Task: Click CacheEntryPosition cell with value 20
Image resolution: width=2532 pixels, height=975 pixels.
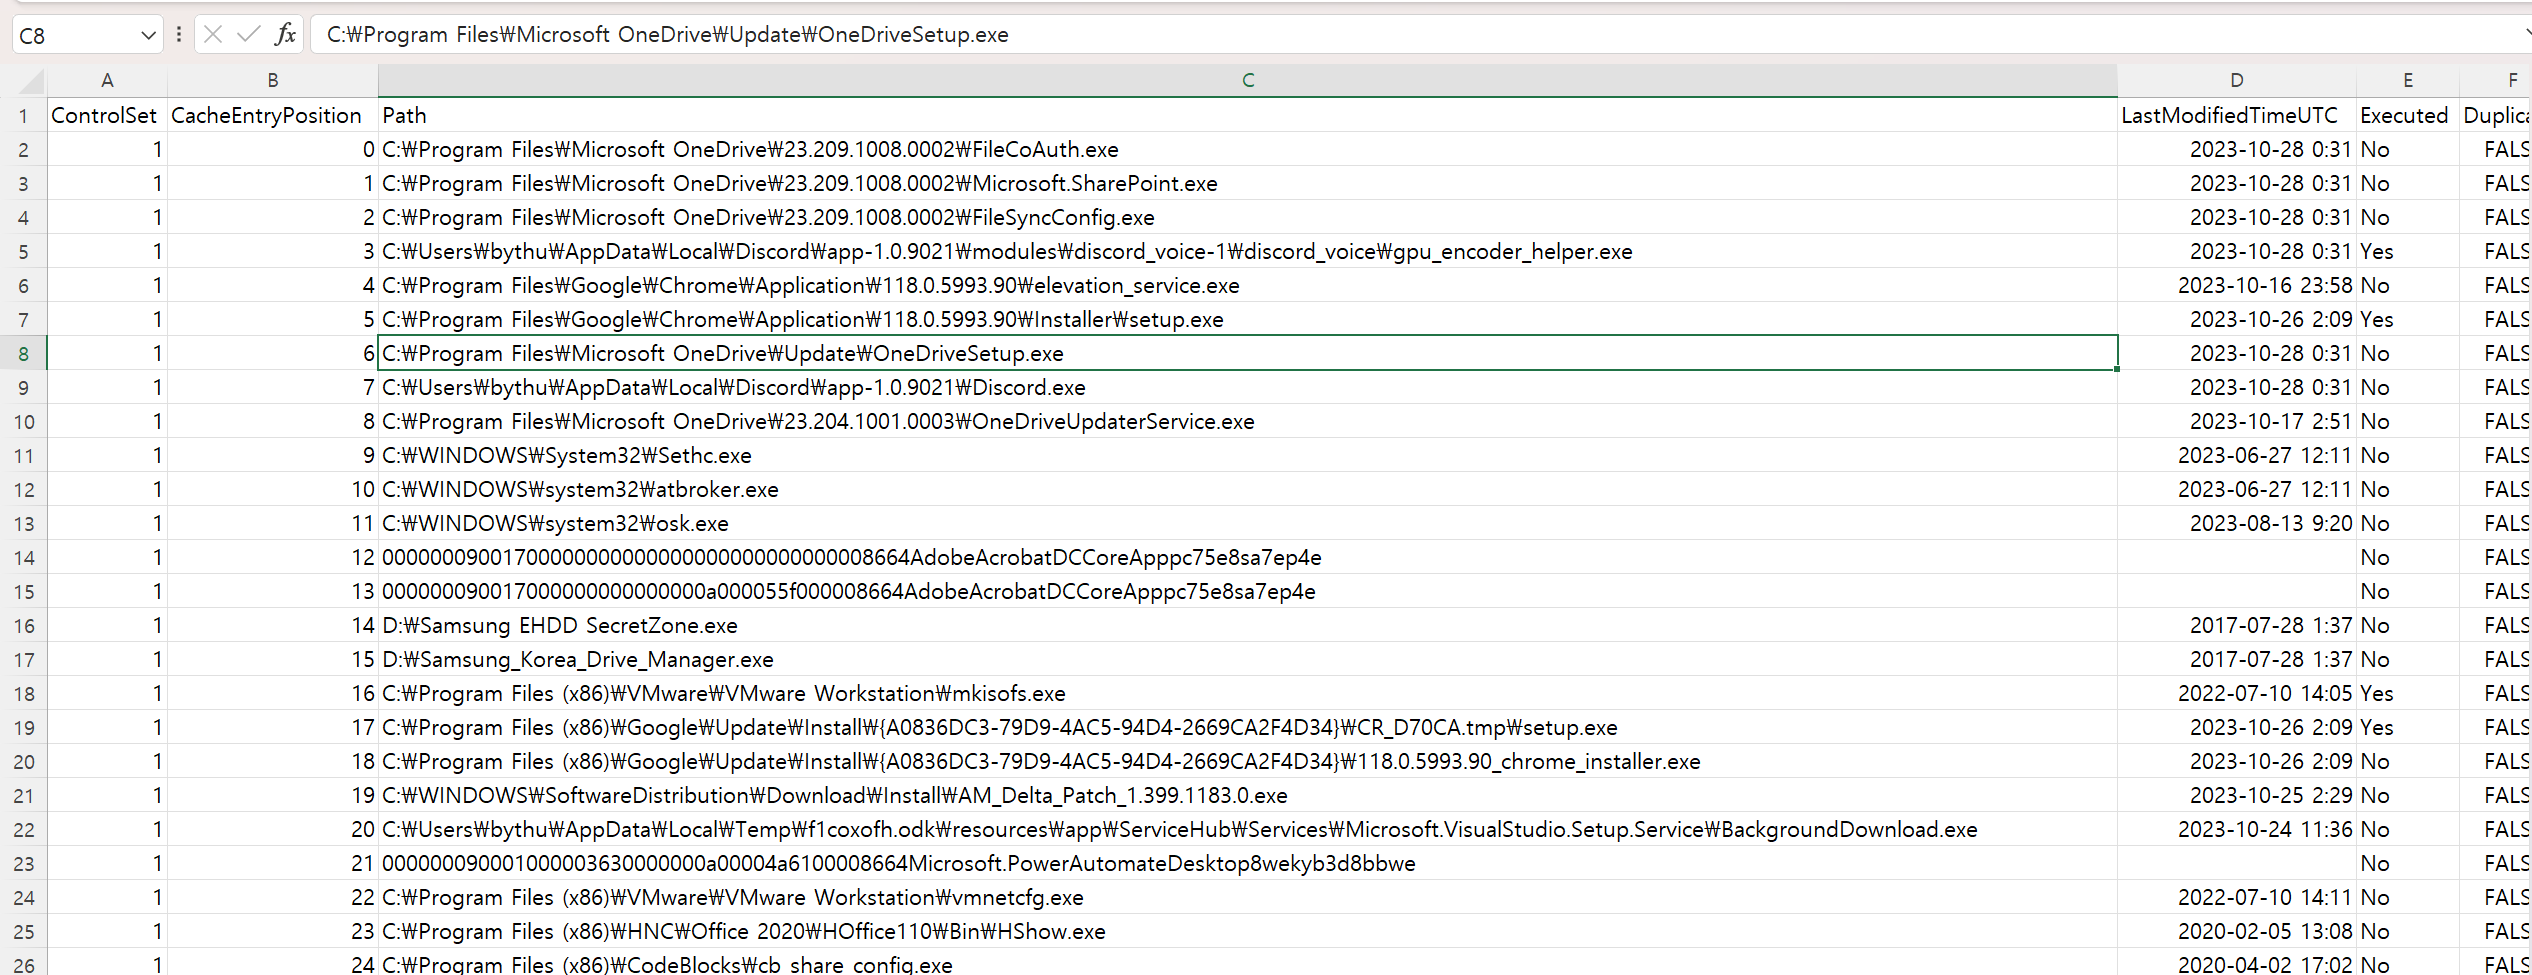Action: tap(272, 830)
